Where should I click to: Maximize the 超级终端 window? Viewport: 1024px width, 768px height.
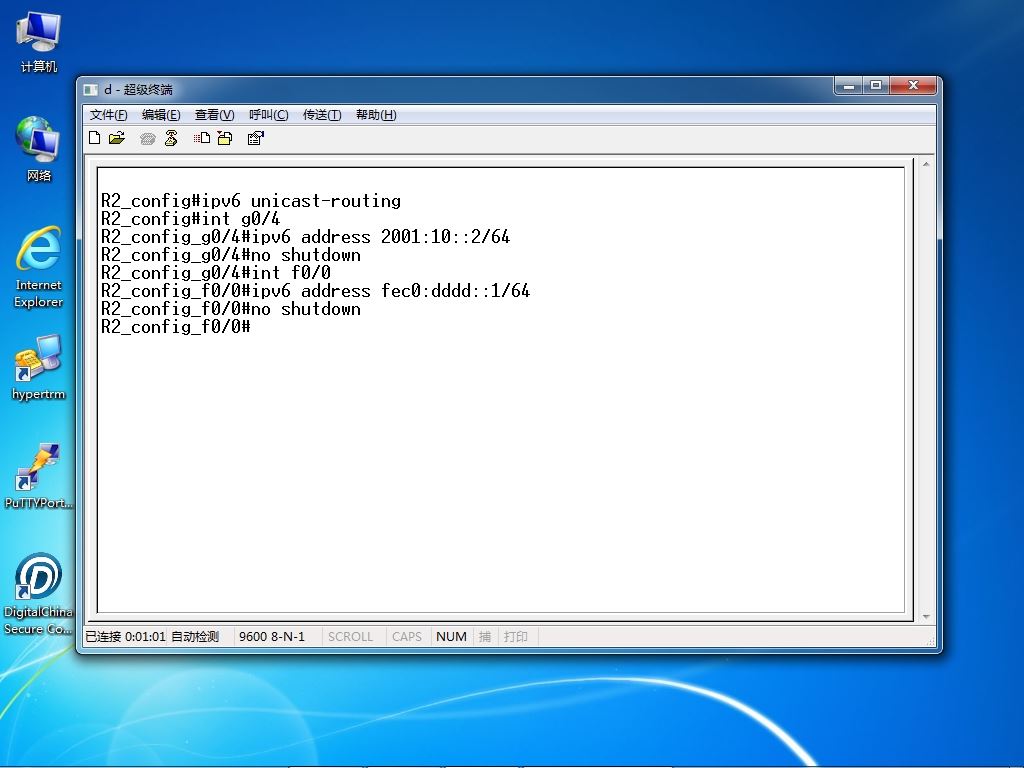(x=876, y=86)
